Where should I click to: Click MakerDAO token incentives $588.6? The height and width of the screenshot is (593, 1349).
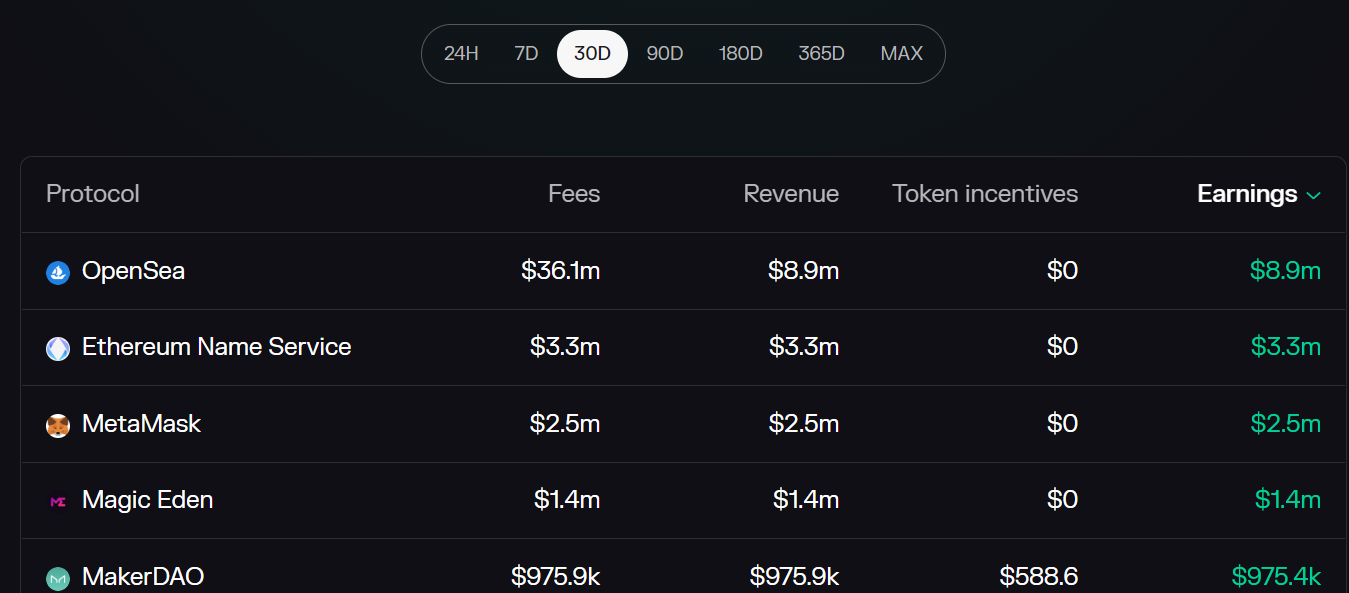[x=1038, y=577]
